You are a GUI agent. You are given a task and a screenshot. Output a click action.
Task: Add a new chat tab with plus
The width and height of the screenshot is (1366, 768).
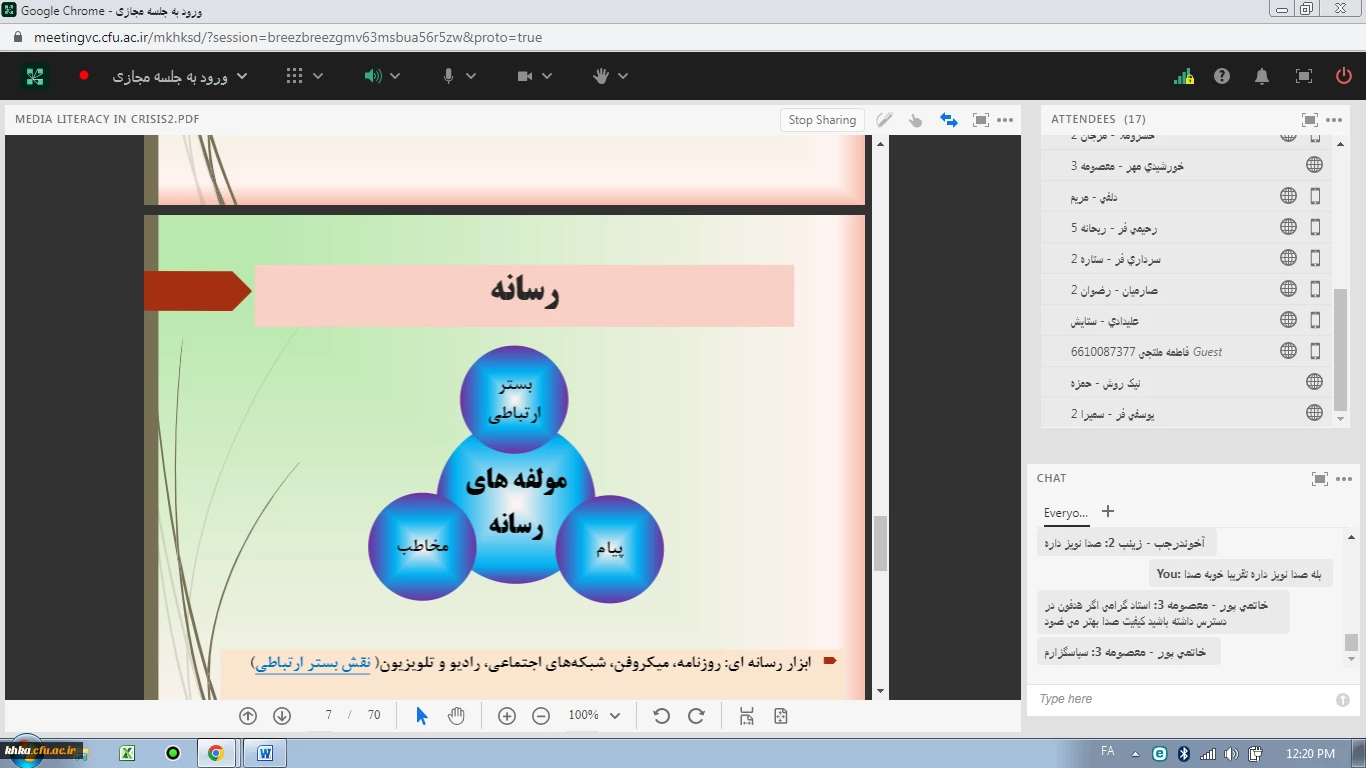[x=1107, y=511]
